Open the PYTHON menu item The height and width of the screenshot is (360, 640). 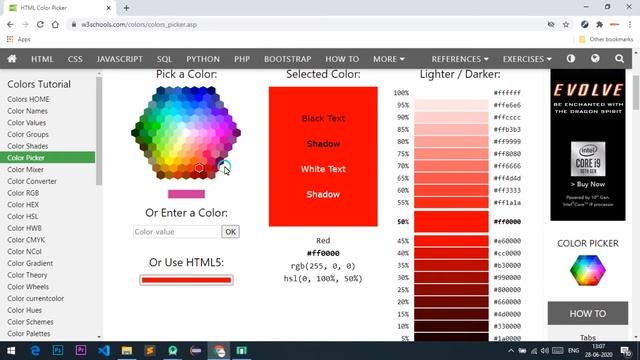(x=203, y=59)
